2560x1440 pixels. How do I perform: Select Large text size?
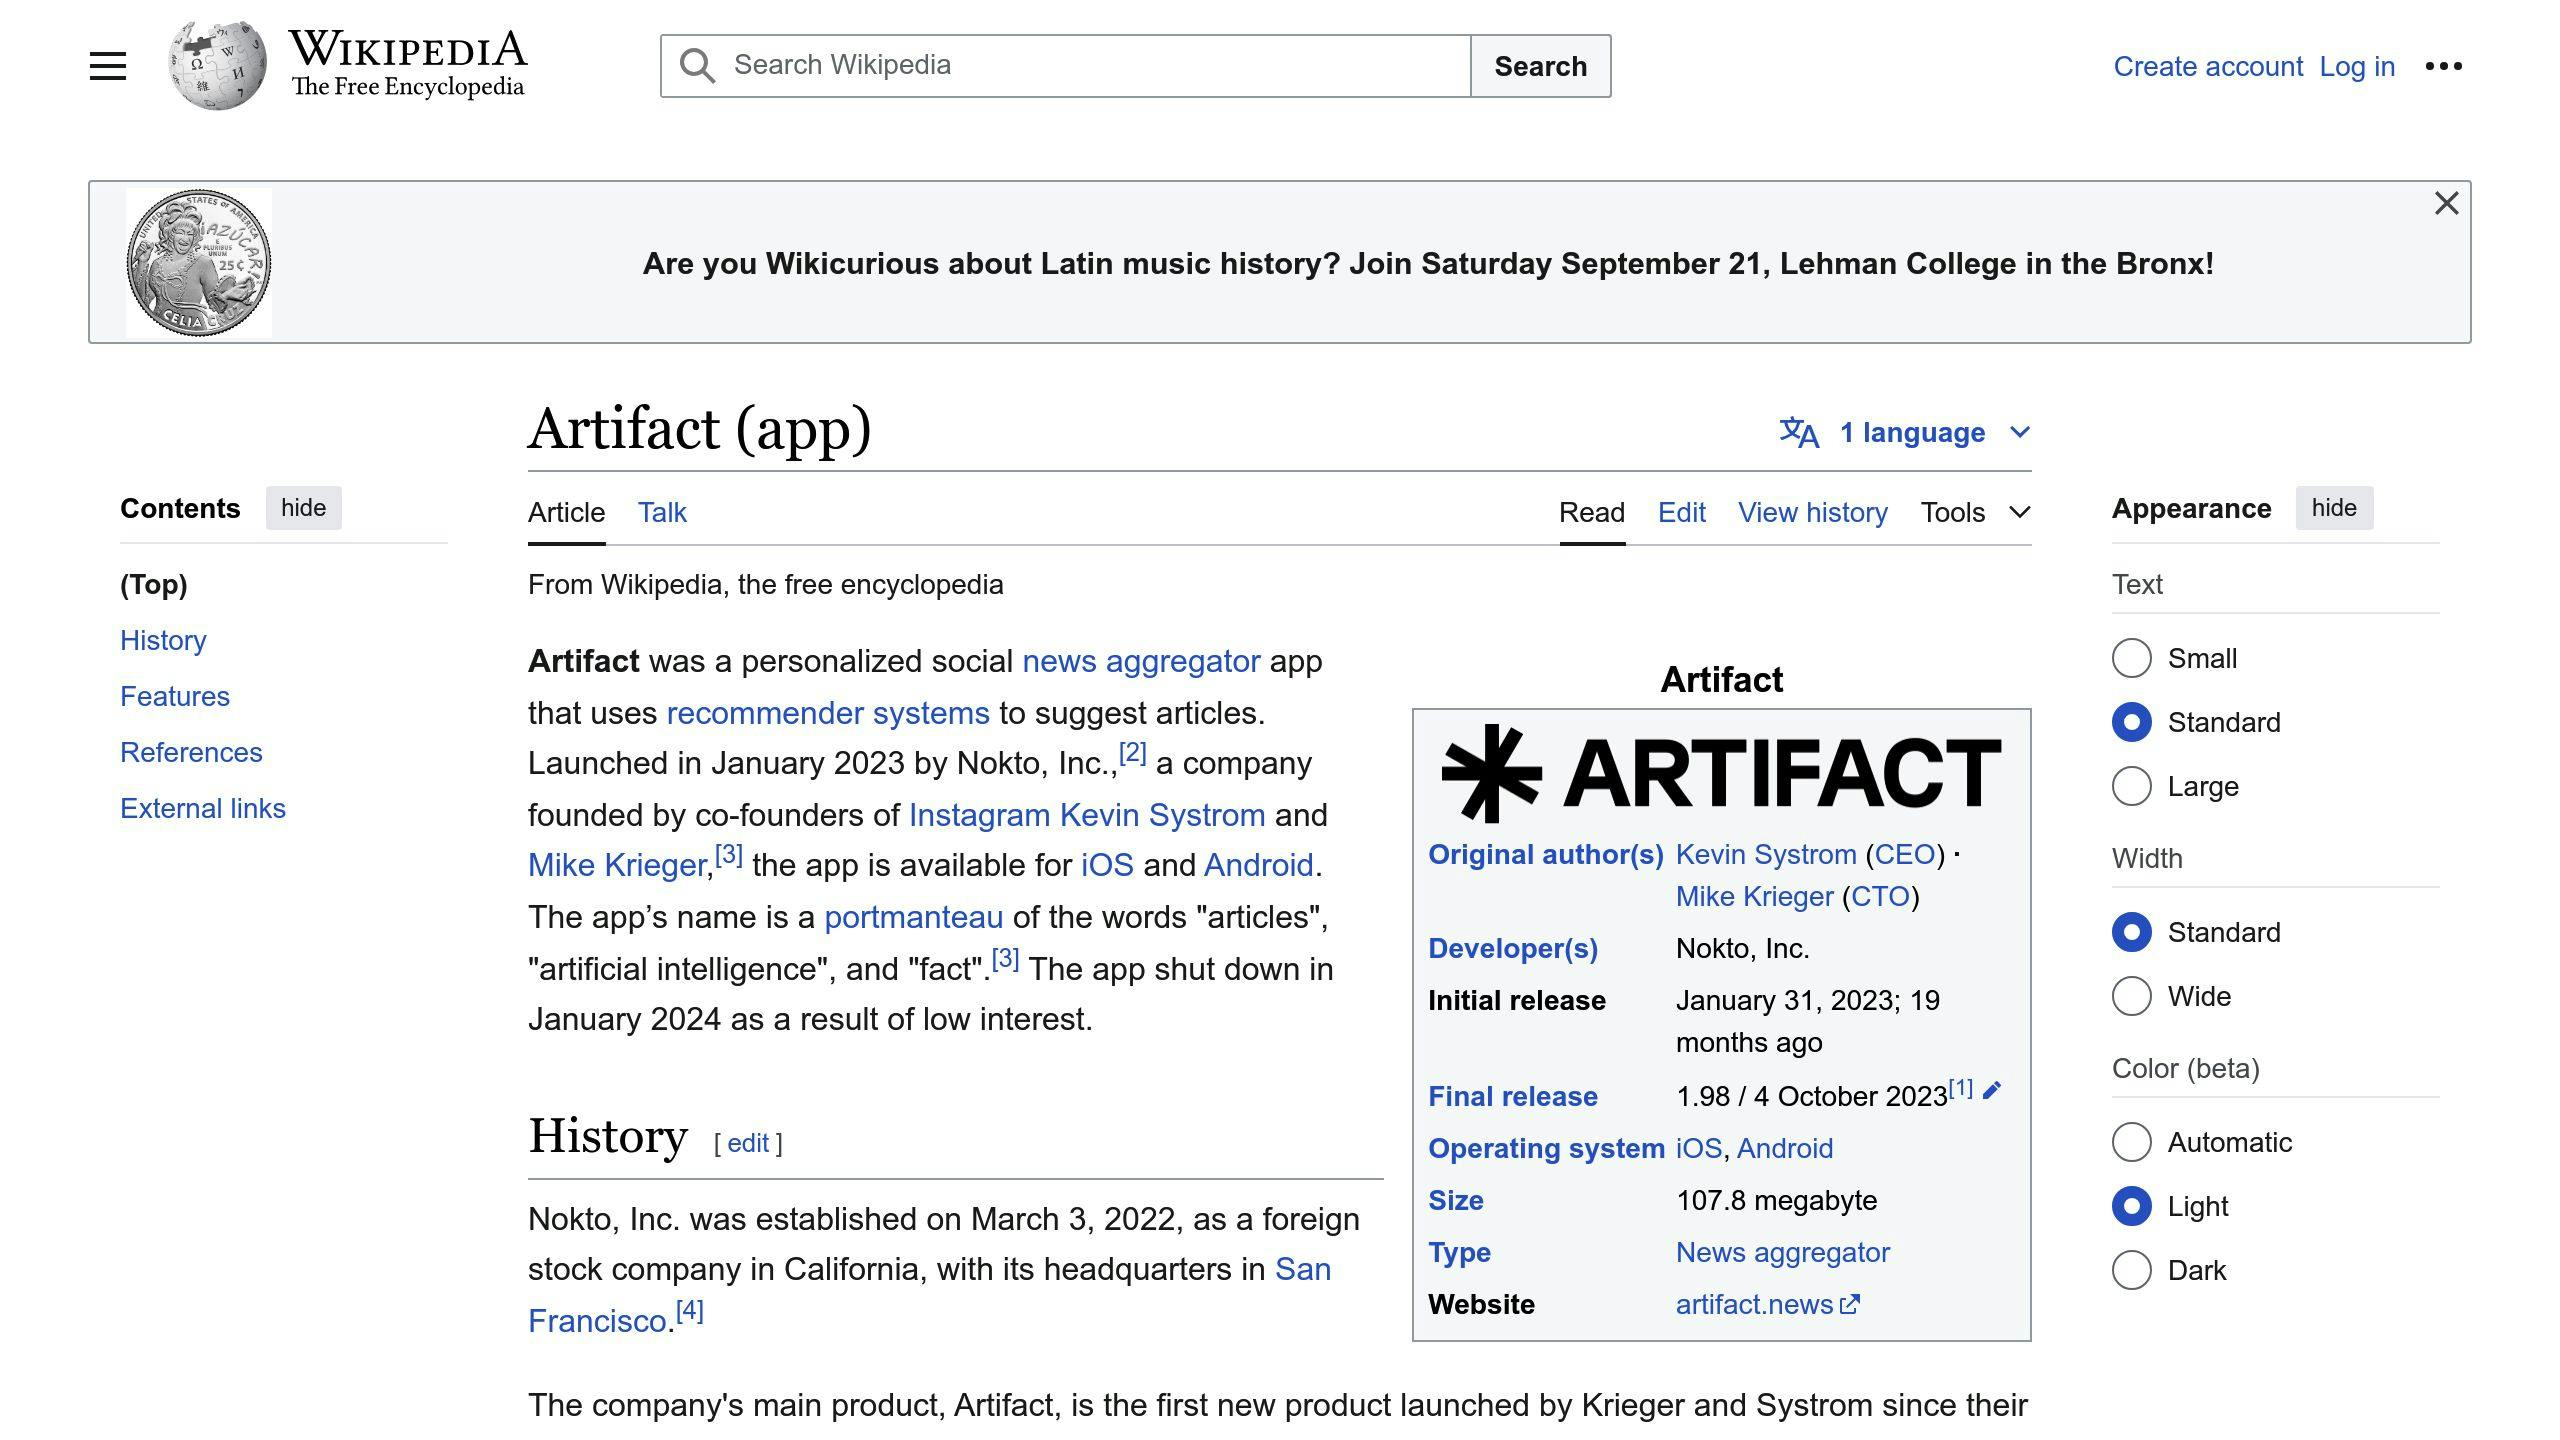(x=2131, y=786)
